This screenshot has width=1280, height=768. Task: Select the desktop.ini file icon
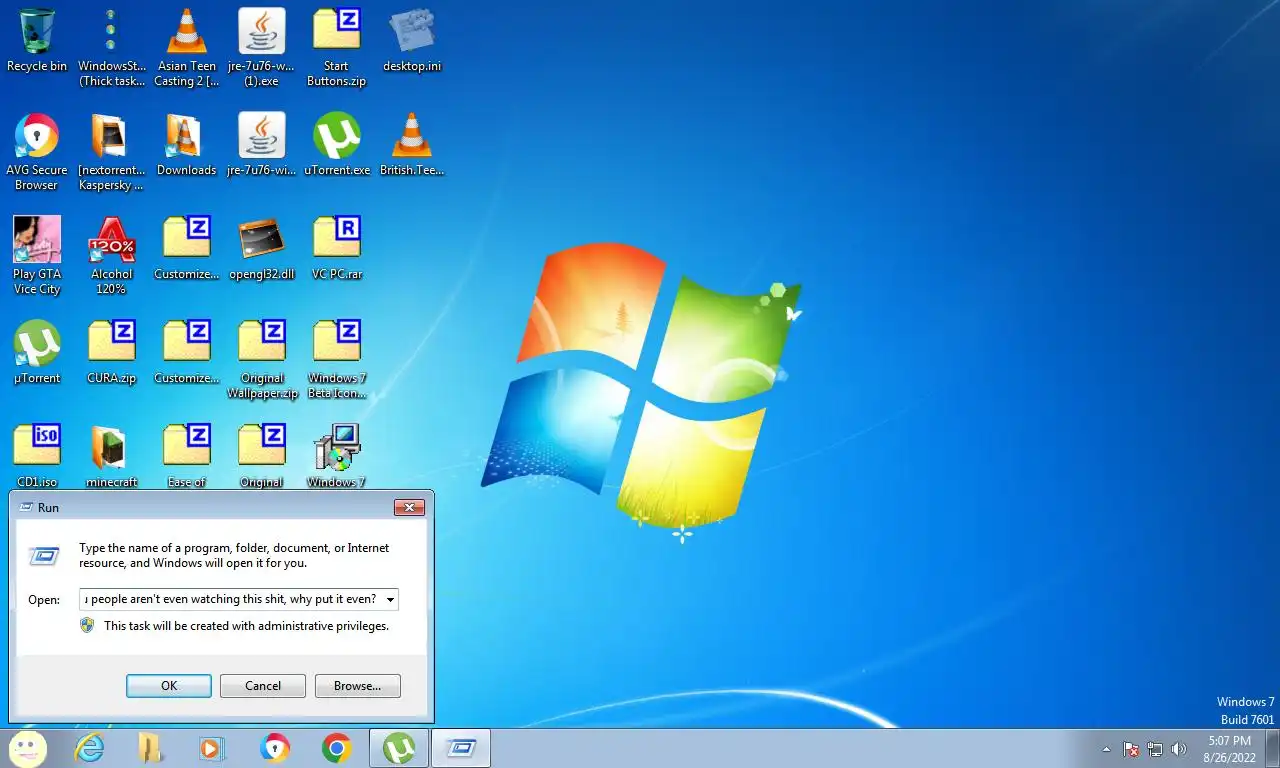pyautogui.click(x=412, y=40)
